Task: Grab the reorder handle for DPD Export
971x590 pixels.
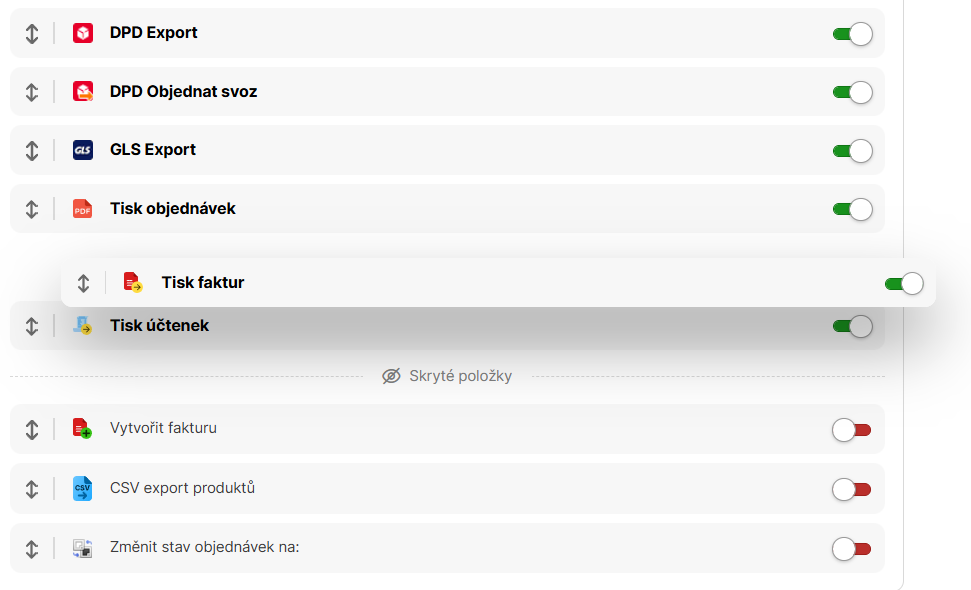Action: [x=32, y=33]
